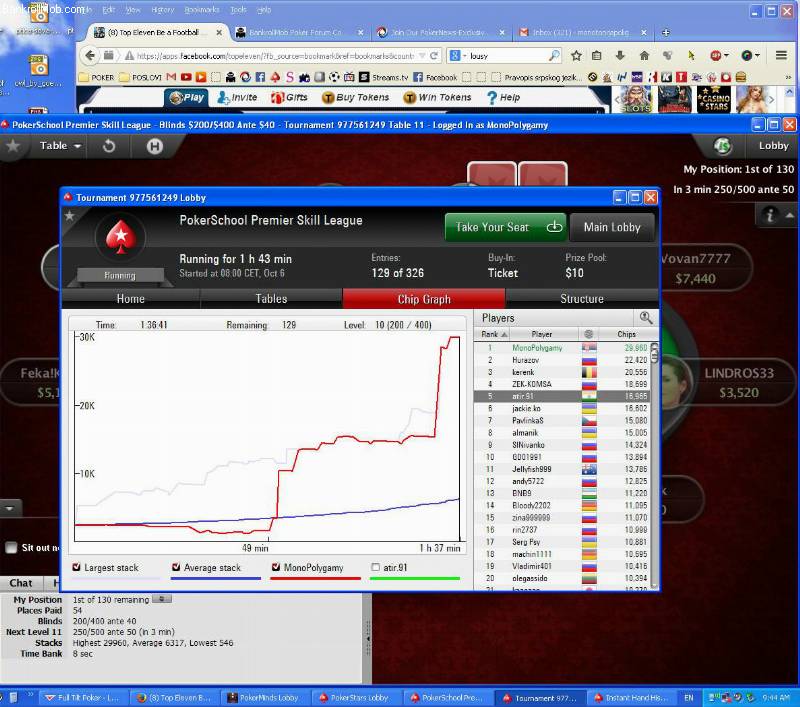Click the EN language indicator in the taskbar
Viewport: 800px width, 707px height.
(x=688, y=697)
